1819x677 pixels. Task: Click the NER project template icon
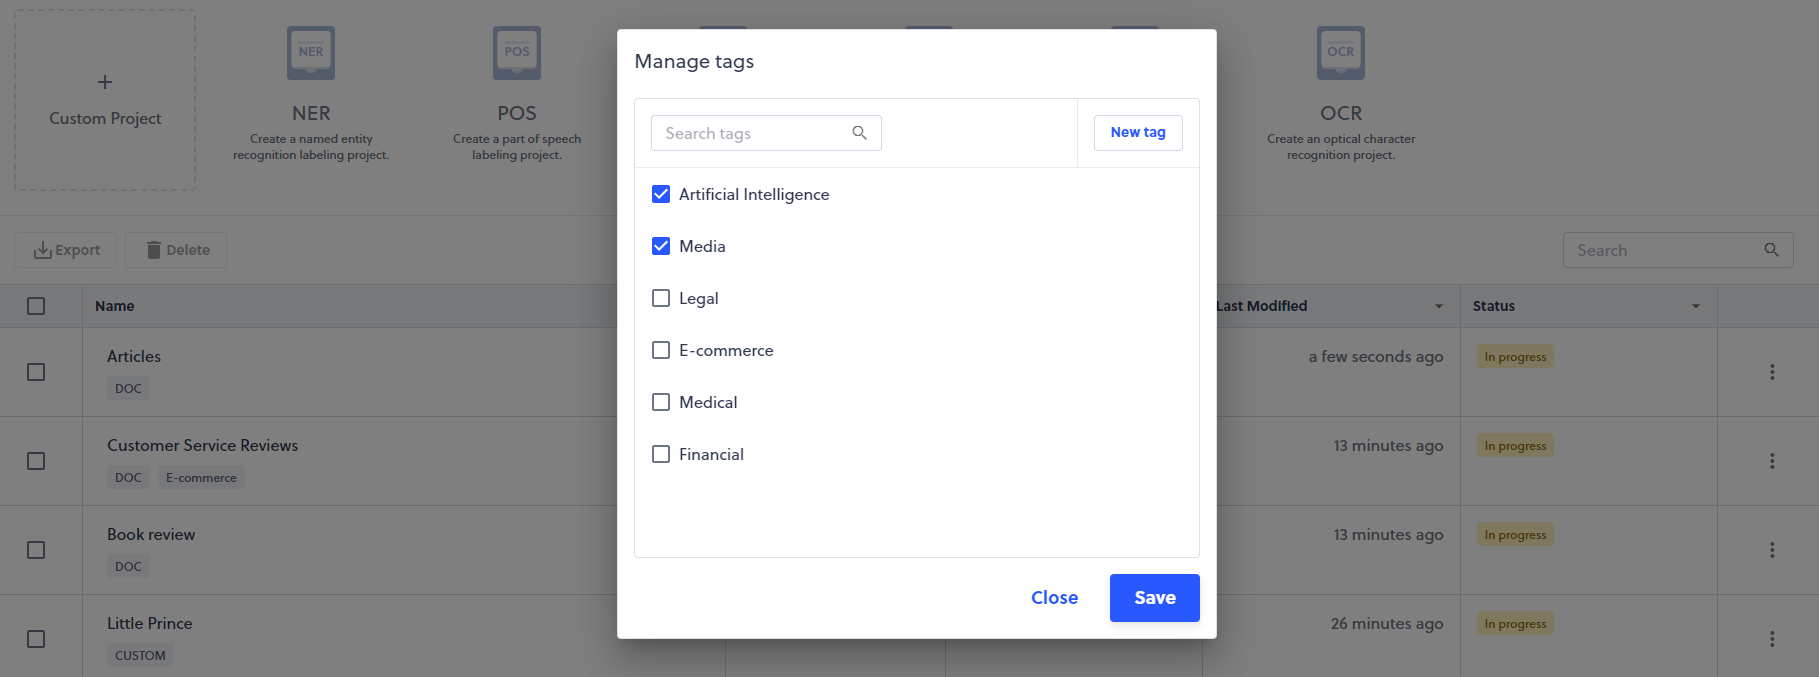pyautogui.click(x=311, y=53)
